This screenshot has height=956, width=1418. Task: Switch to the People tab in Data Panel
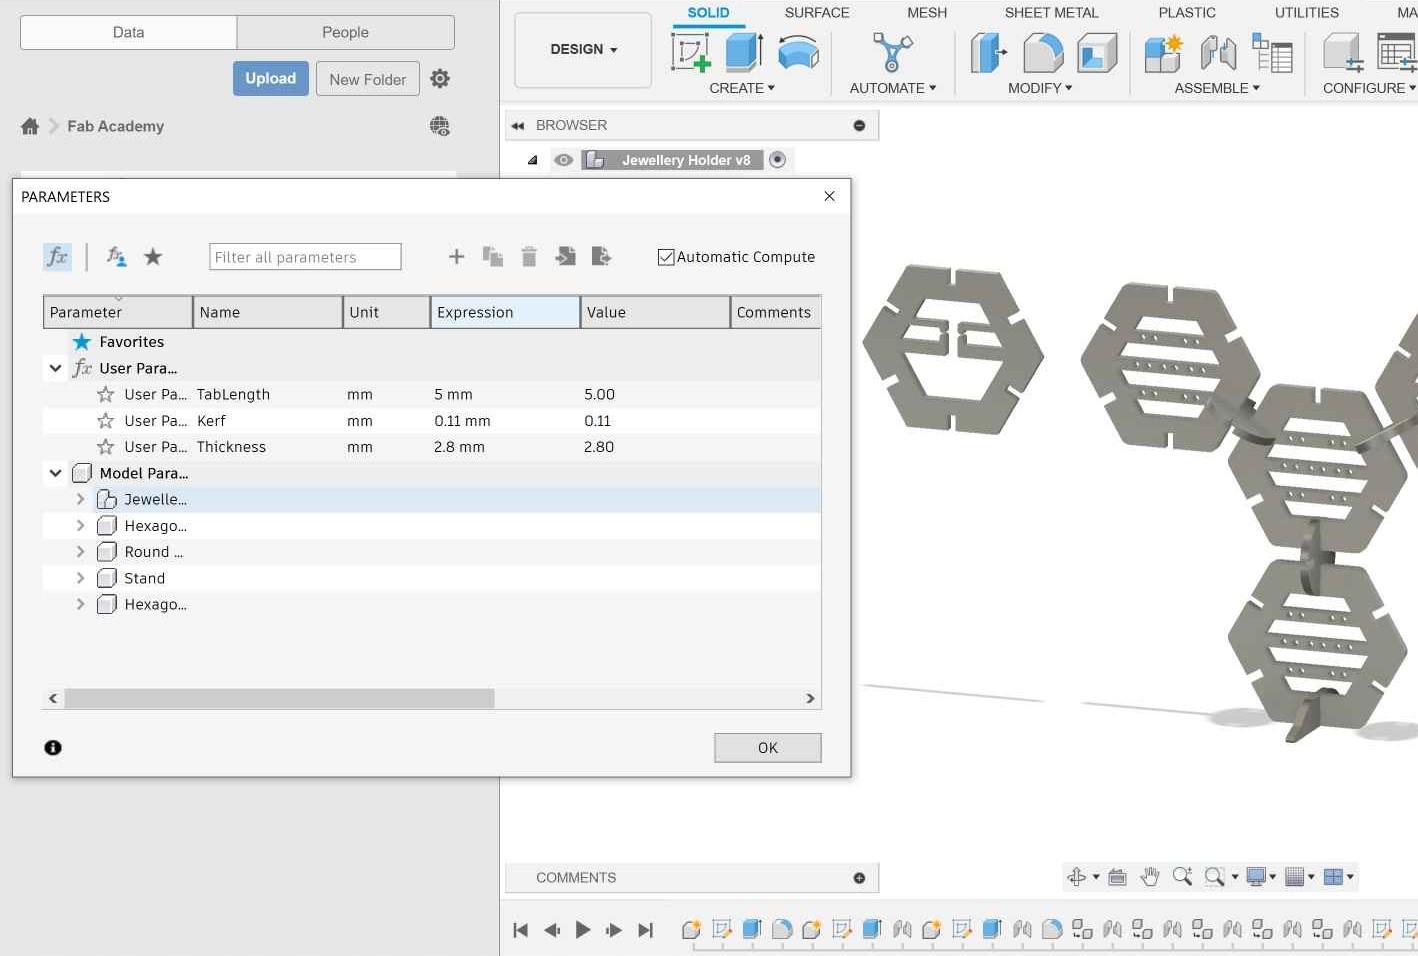click(346, 32)
